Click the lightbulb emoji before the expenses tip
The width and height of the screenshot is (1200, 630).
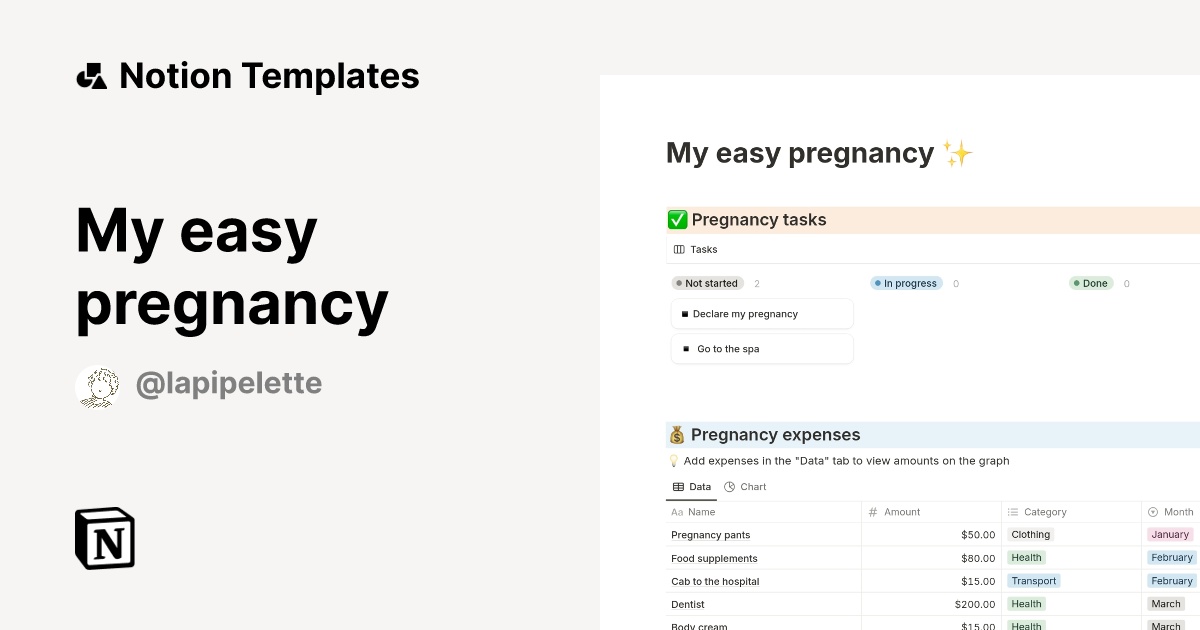673,460
